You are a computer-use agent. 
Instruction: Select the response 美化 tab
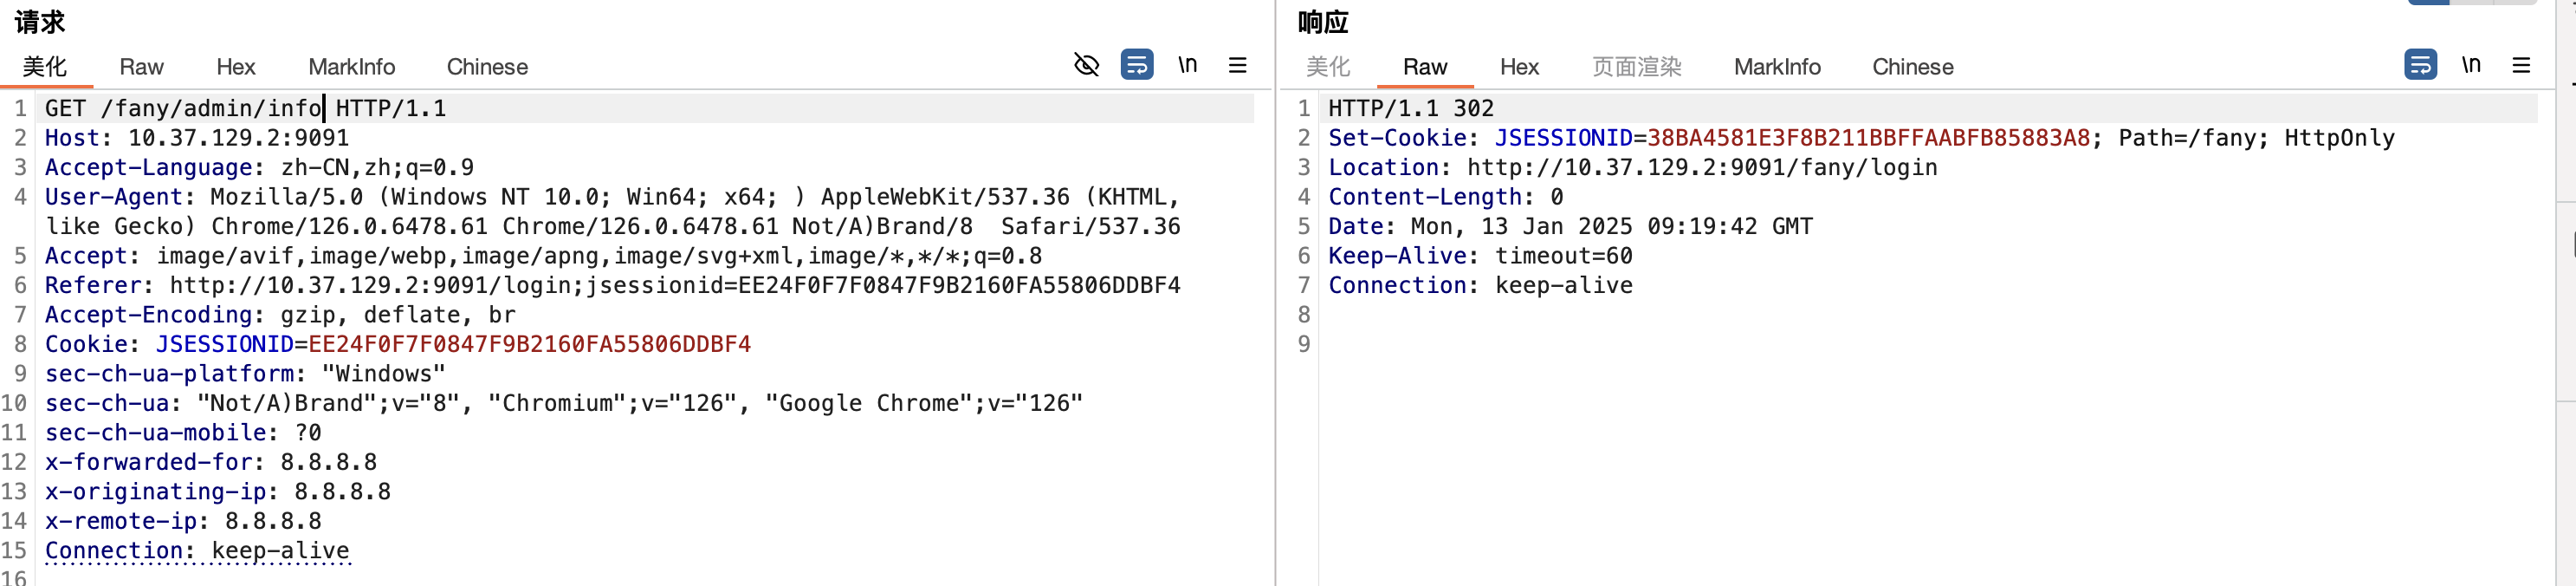tap(1328, 67)
